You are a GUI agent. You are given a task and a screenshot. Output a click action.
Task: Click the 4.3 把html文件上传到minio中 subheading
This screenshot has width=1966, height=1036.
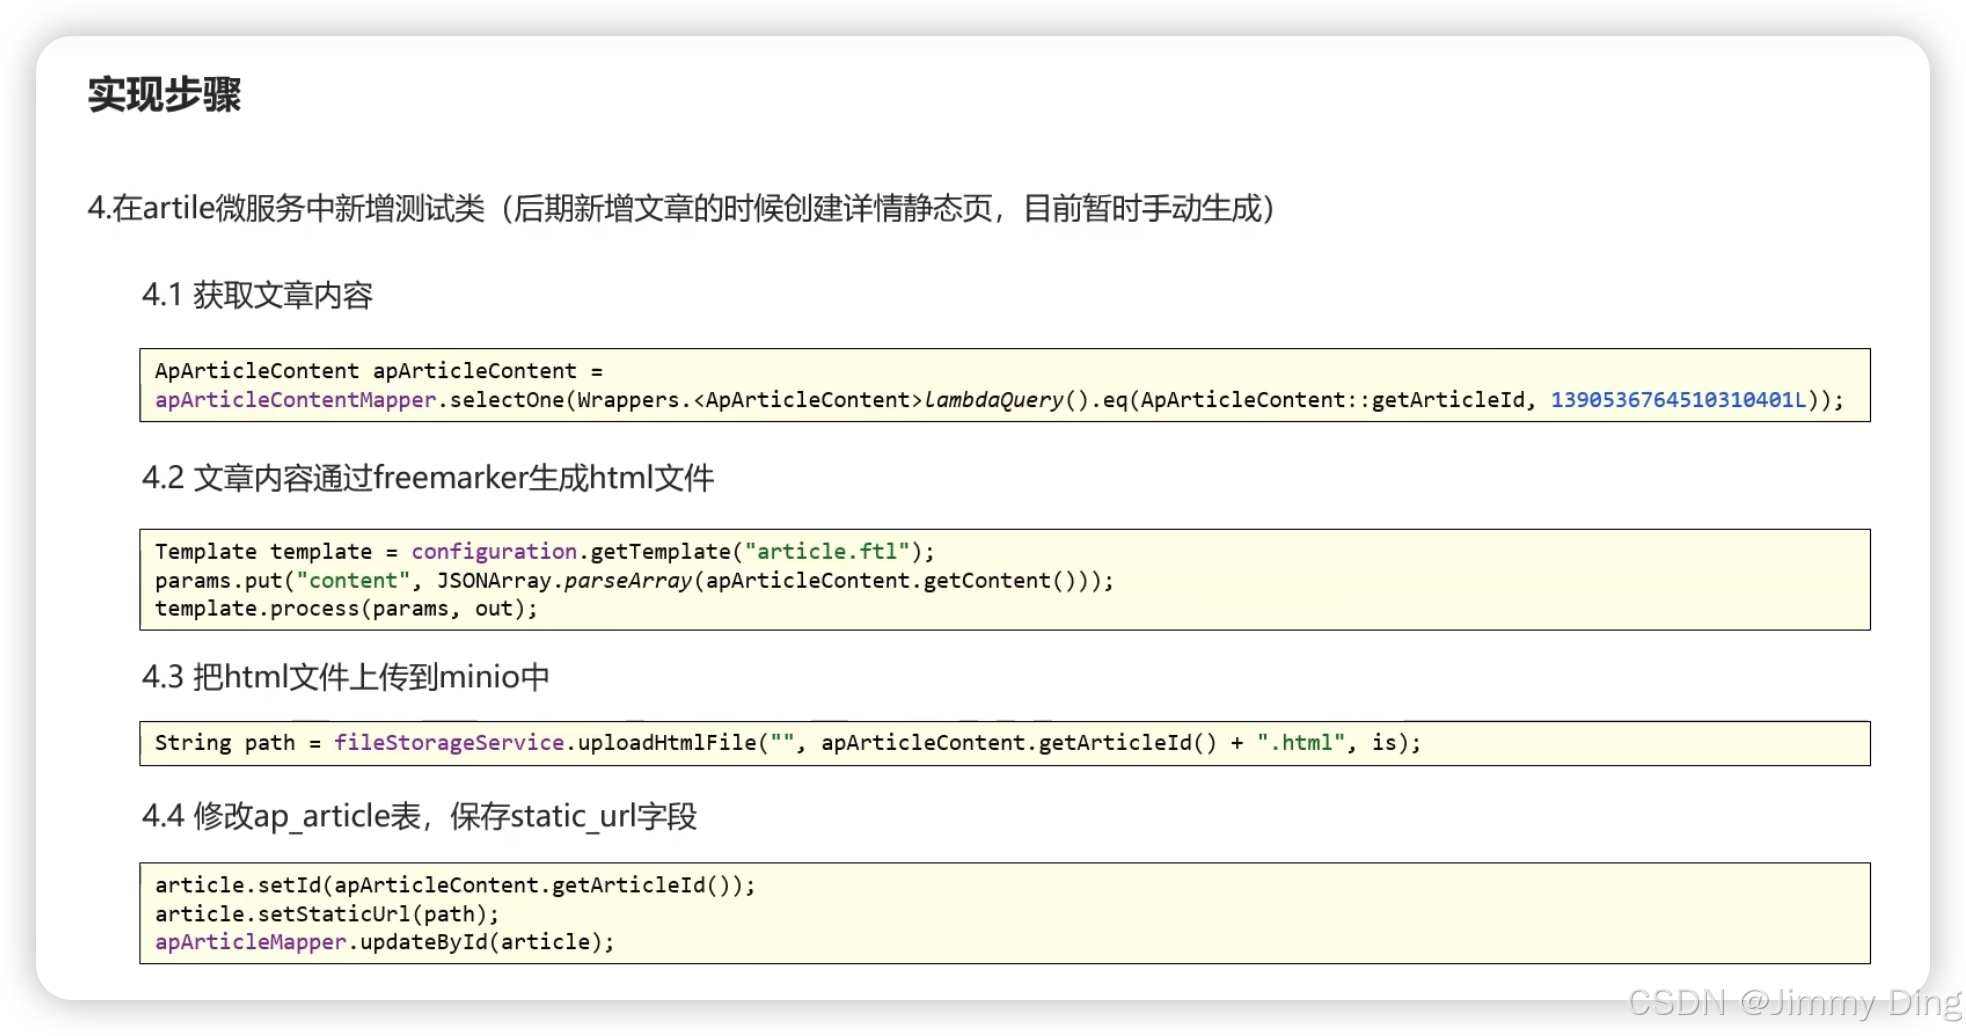[346, 677]
